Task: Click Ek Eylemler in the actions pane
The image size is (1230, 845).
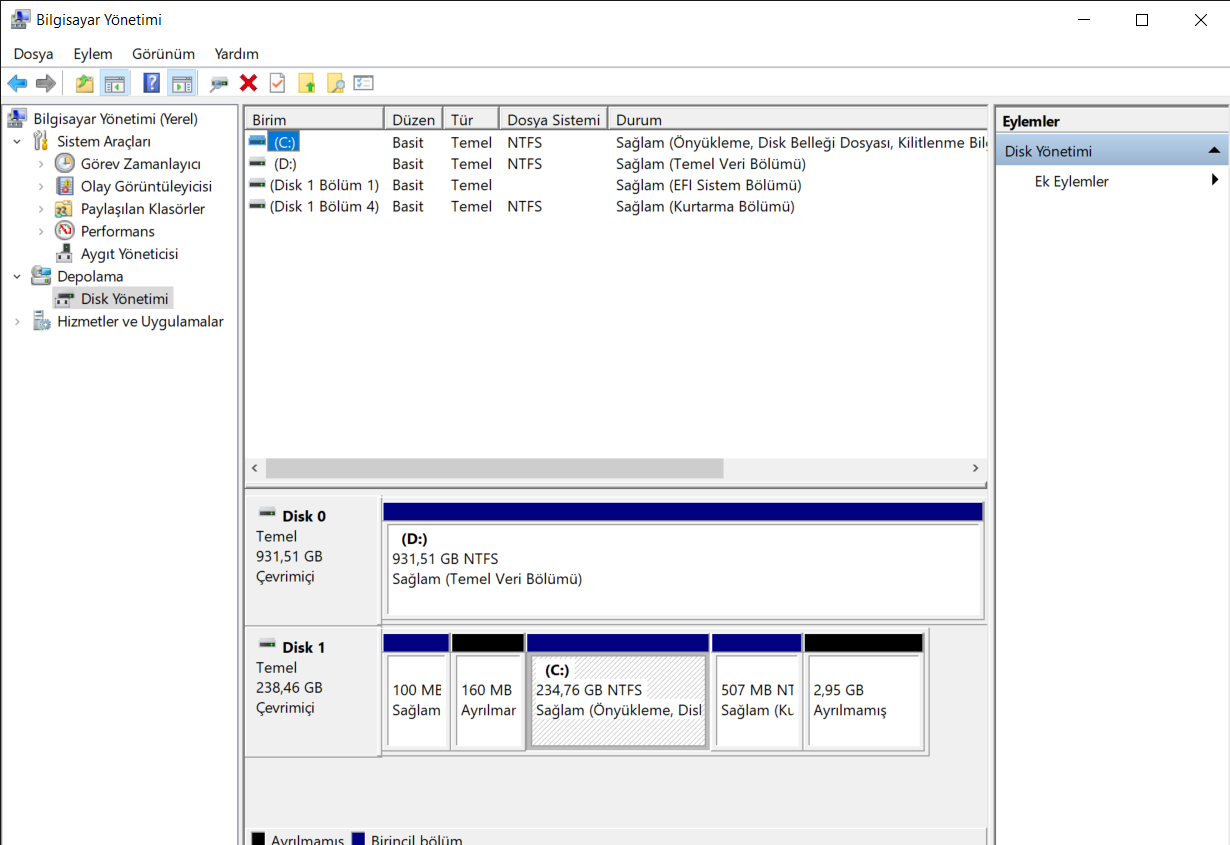Action: point(1071,181)
